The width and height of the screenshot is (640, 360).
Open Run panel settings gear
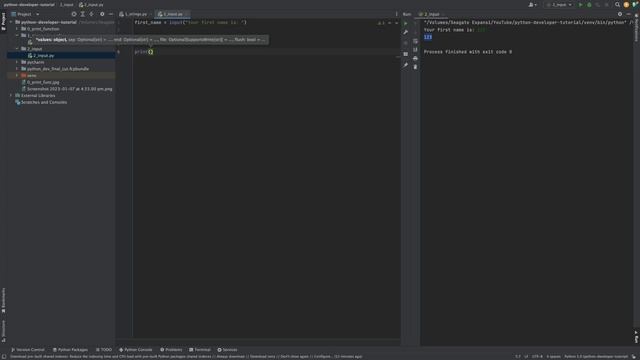coord(620,14)
